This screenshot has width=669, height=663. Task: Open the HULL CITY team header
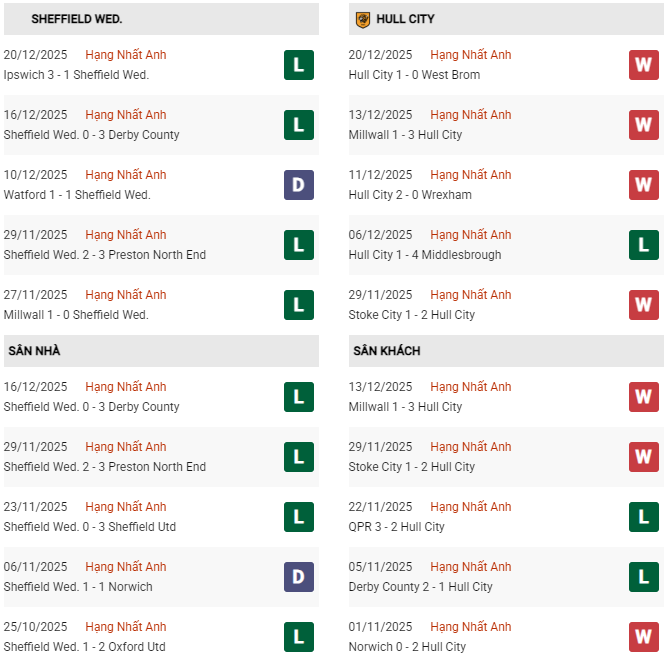pyautogui.click(x=405, y=19)
